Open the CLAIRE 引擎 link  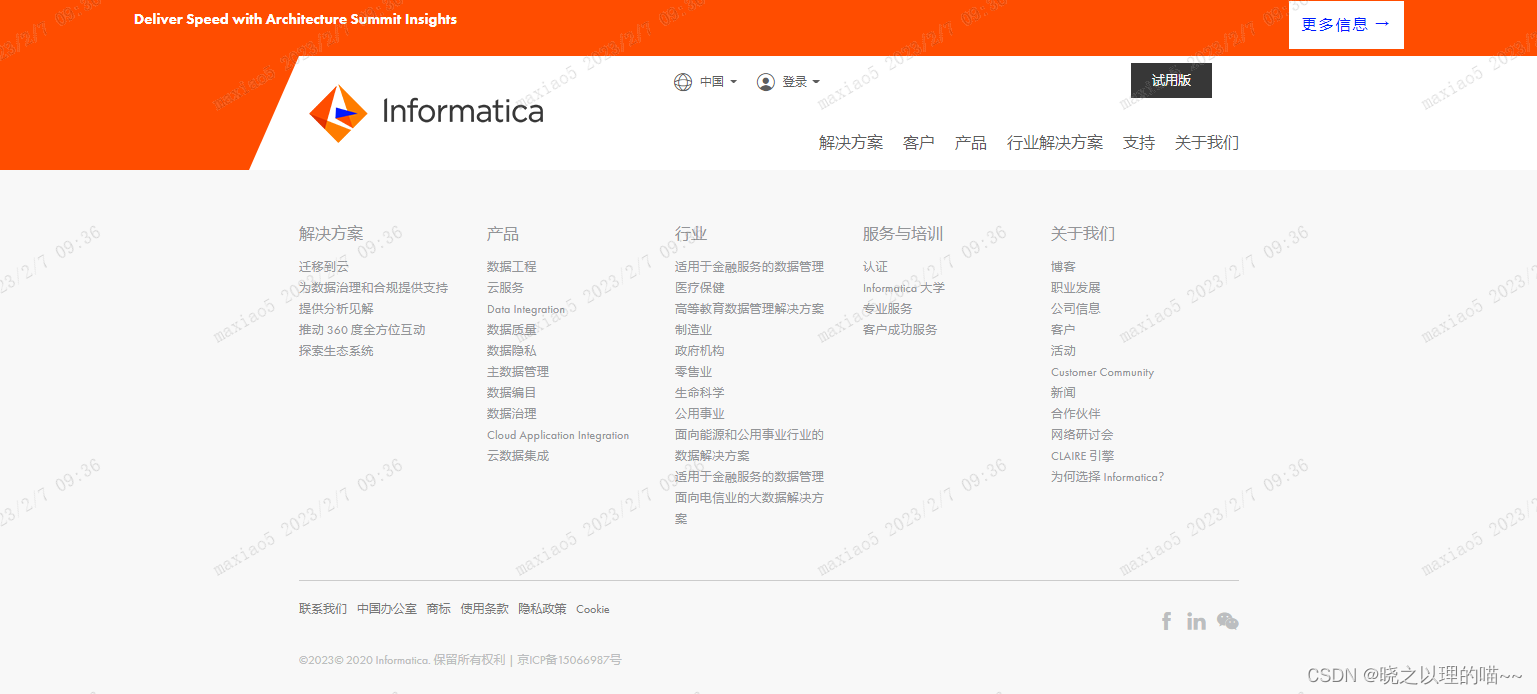[x=1082, y=455]
